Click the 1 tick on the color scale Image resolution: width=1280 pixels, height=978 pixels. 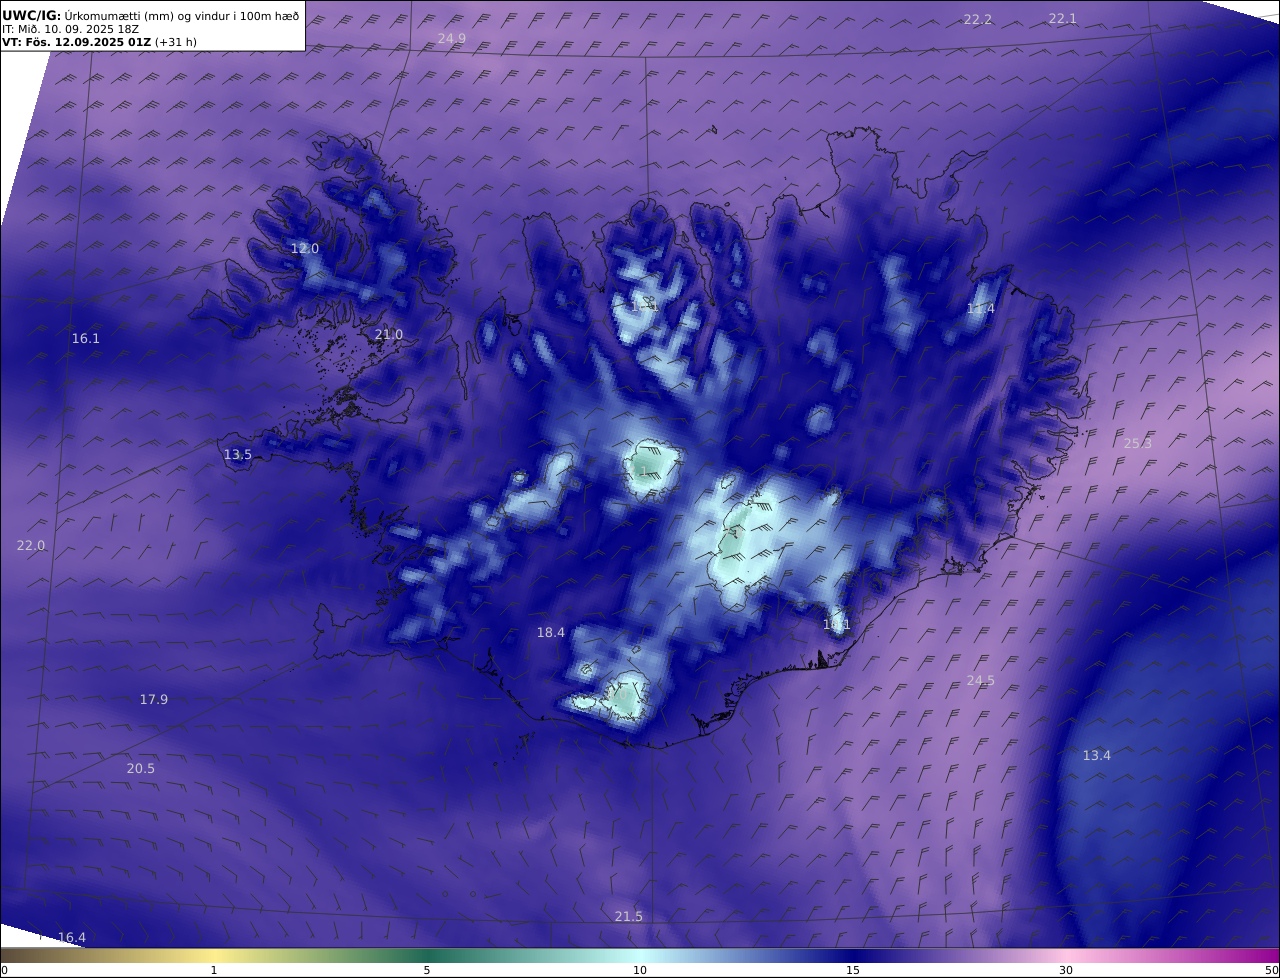click(214, 970)
